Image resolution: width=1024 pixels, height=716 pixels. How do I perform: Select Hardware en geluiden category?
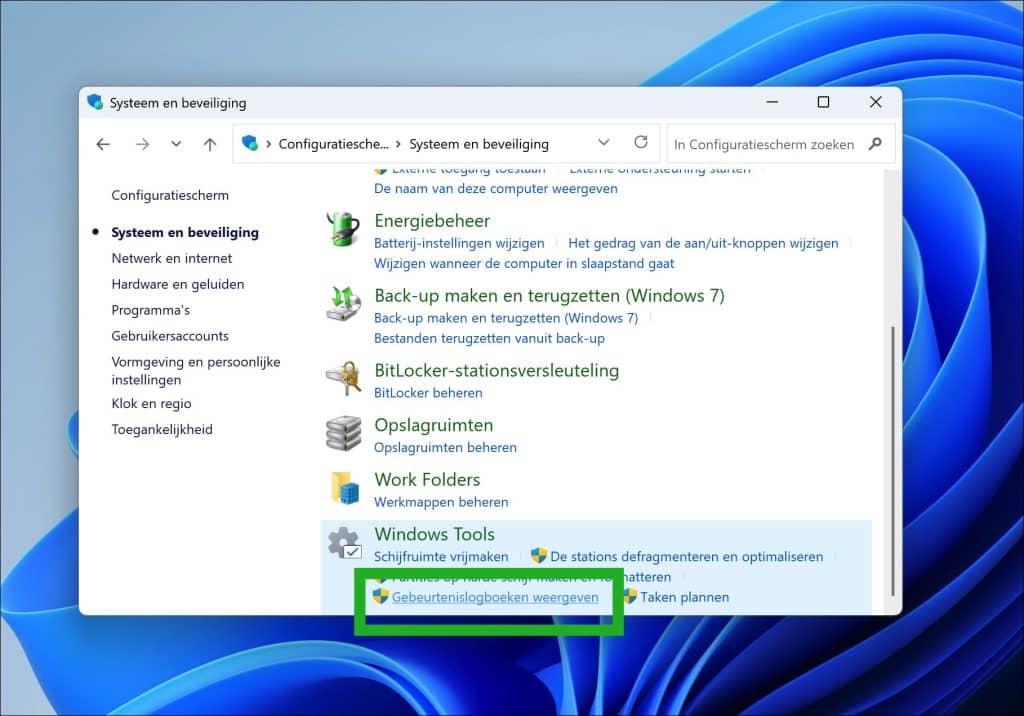[x=178, y=284]
